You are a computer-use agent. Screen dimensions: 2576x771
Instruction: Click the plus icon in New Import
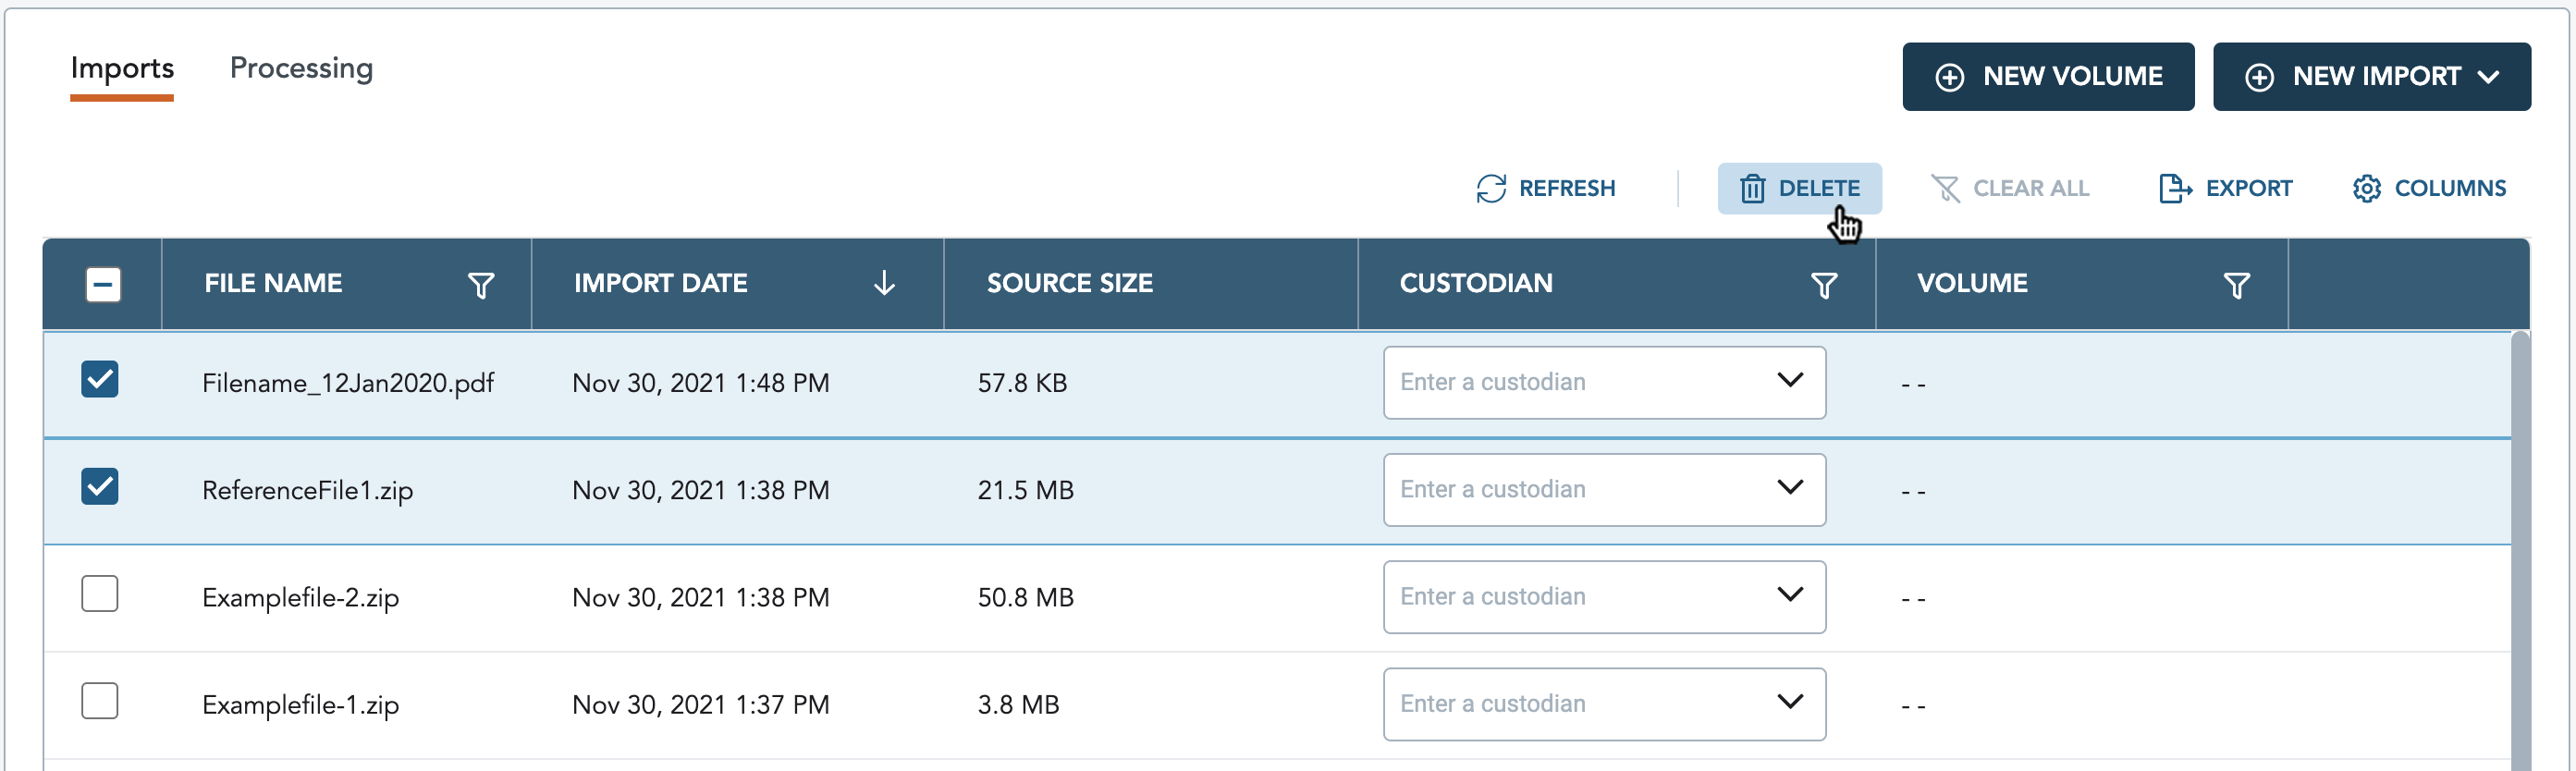point(2259,77)
